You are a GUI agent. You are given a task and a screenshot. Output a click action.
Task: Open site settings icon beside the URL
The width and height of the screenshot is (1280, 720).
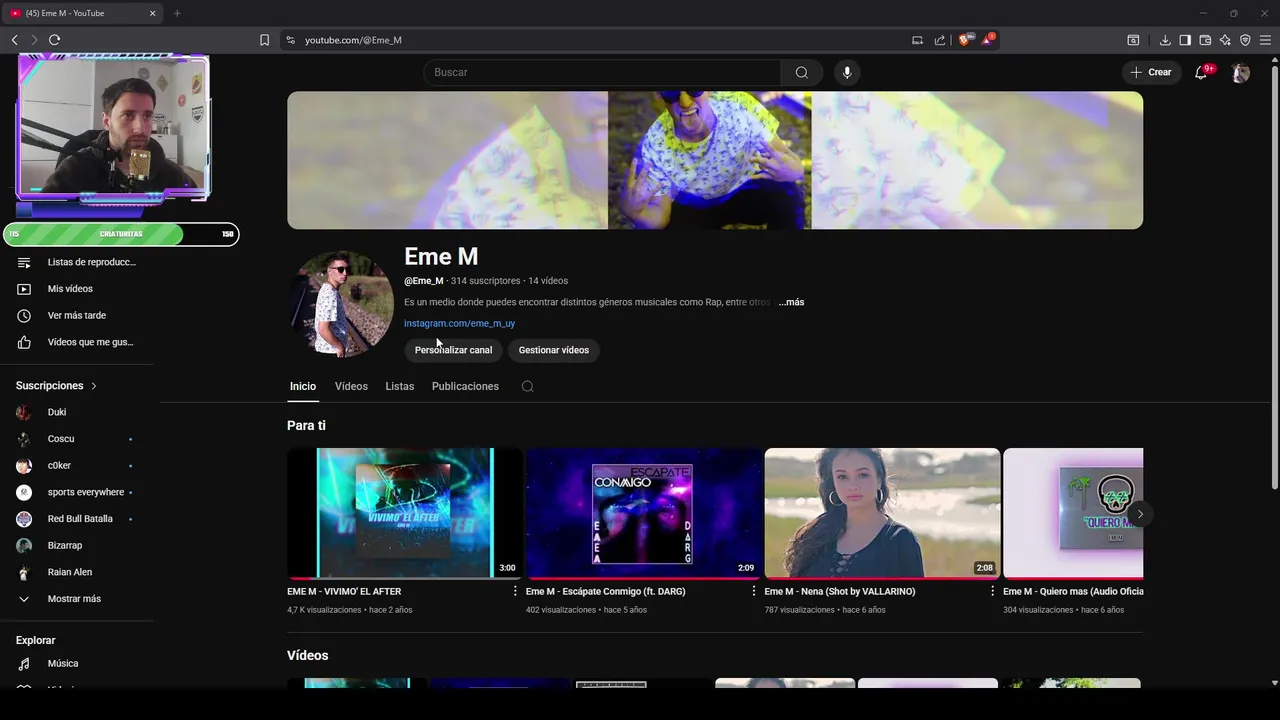290,40
